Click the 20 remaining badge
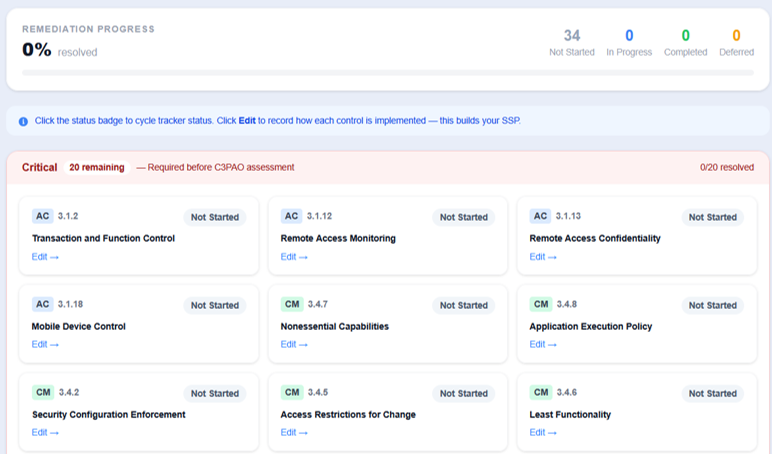772x454 pixels. pos(97,167)
